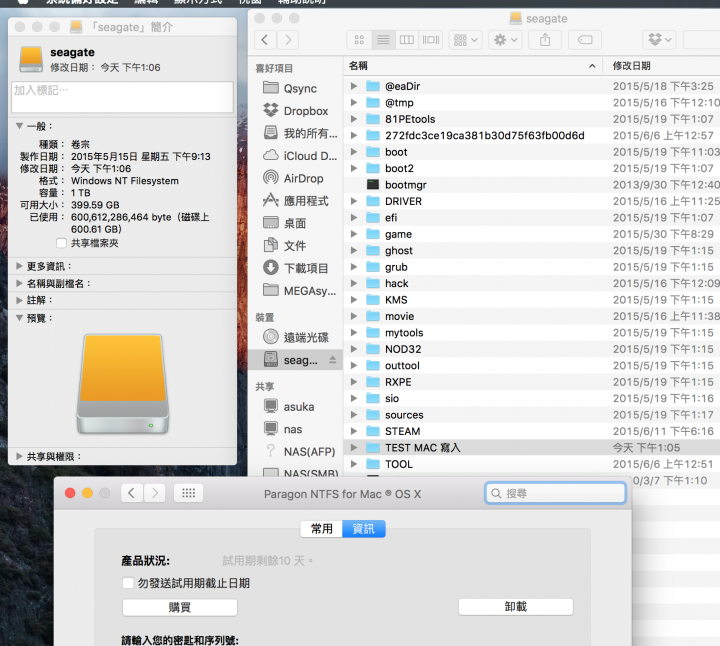Select shared computer asuka in sidebar

point(296,407)
